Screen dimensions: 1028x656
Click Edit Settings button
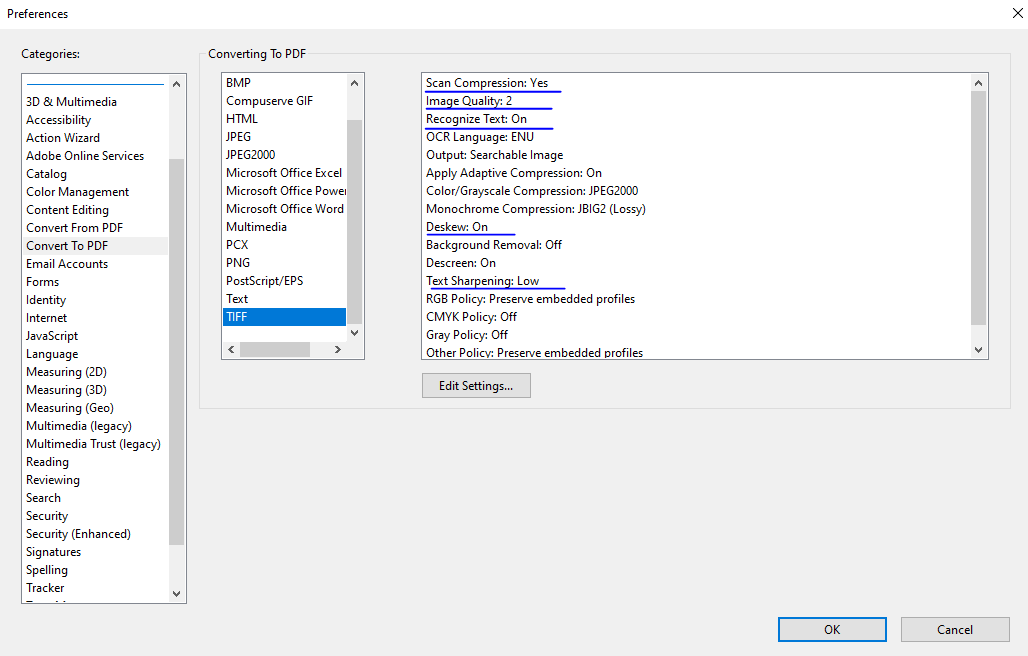tap(476, 386)
